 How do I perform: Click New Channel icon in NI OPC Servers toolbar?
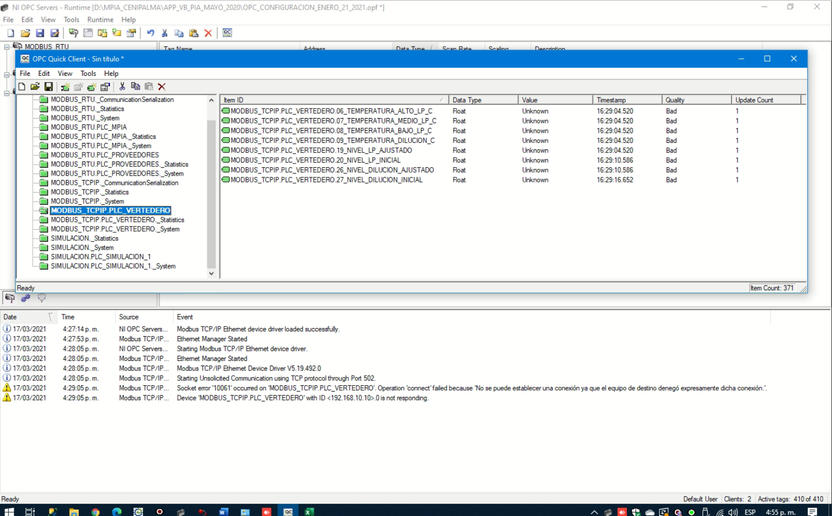73,33
